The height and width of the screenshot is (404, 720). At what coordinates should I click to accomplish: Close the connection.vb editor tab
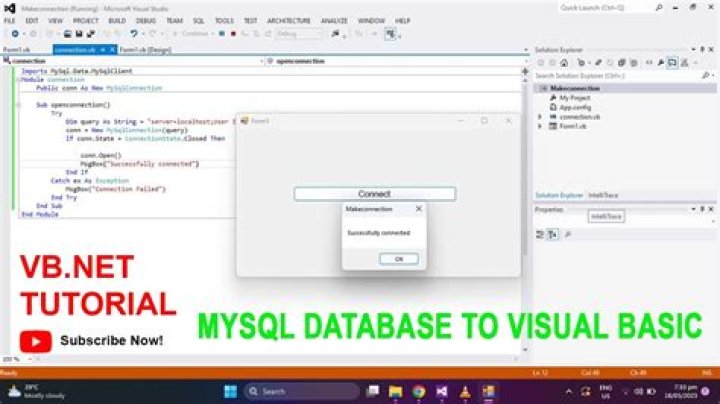(x=112, y=50)
